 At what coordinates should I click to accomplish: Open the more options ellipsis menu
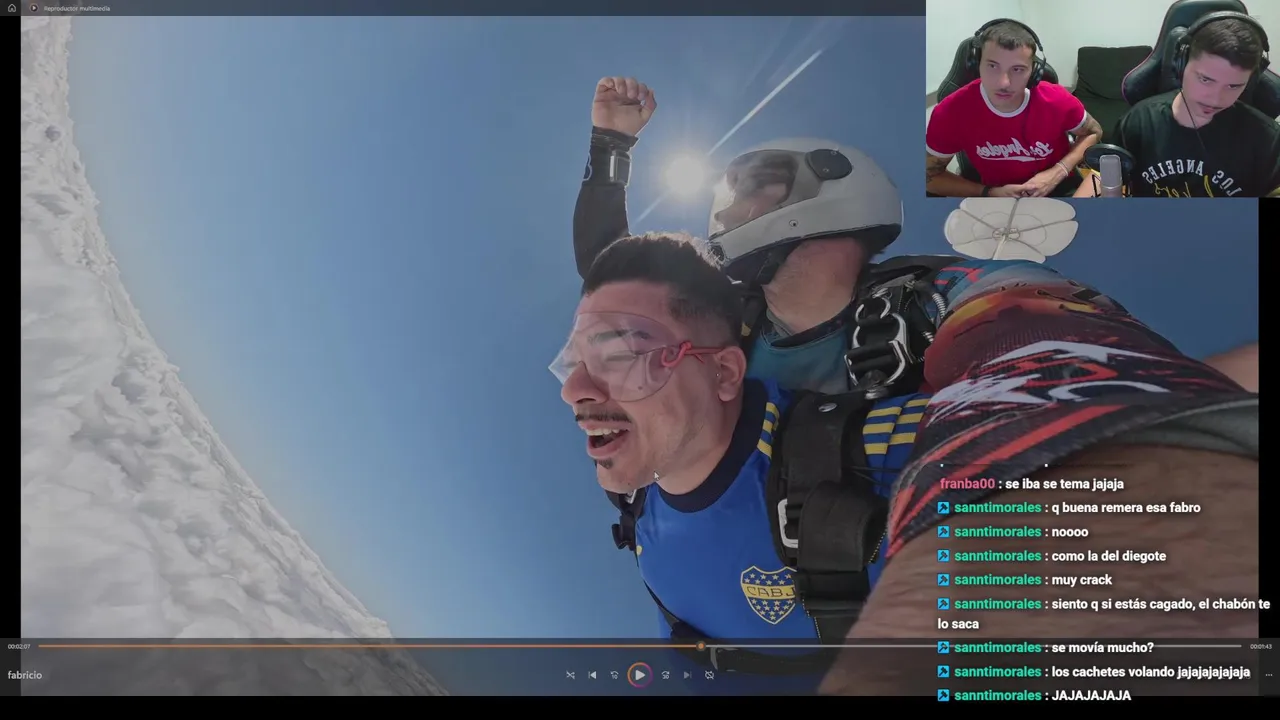(x=1268, y=675)
